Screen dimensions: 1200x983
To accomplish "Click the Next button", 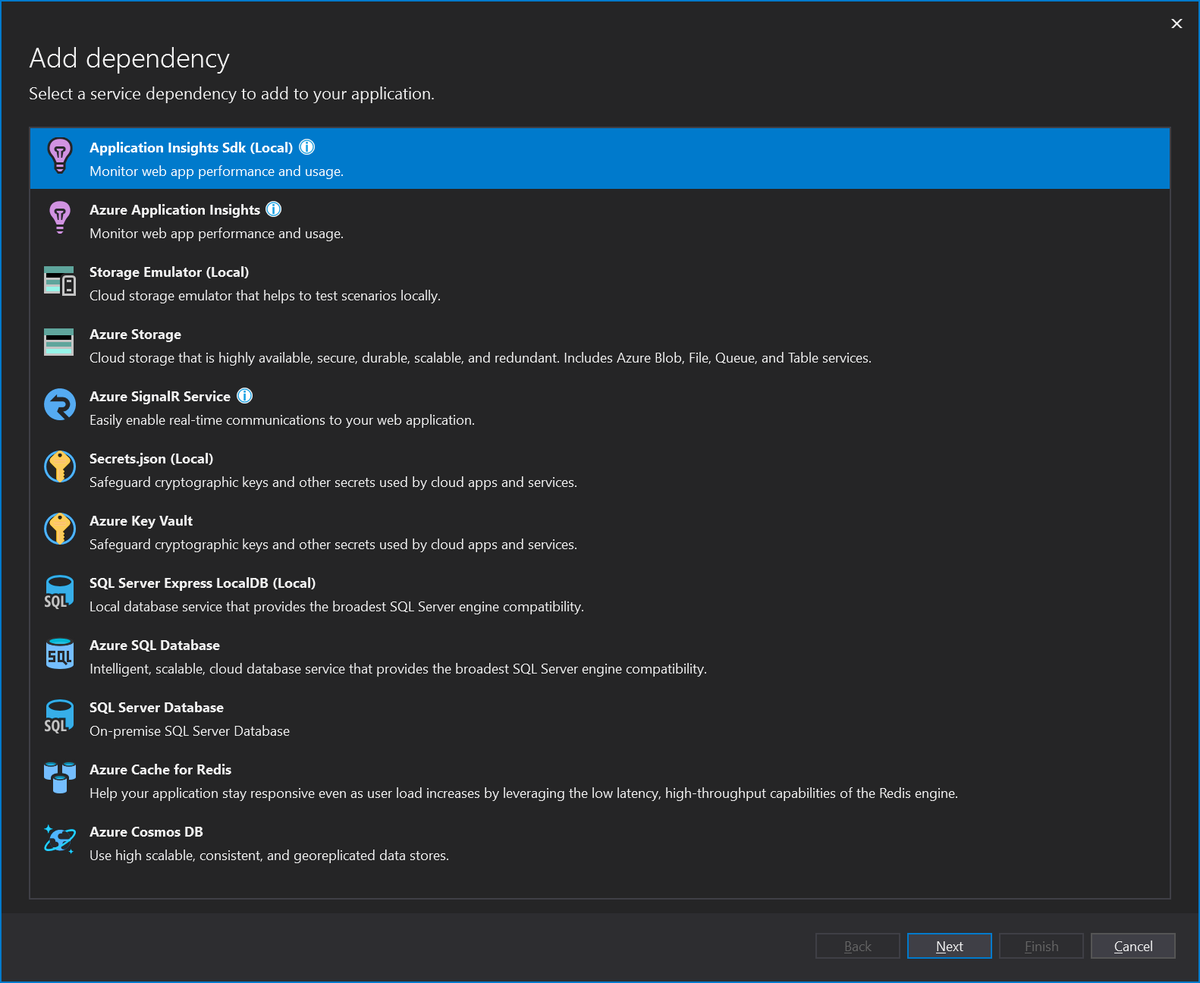I will point(949,946).
